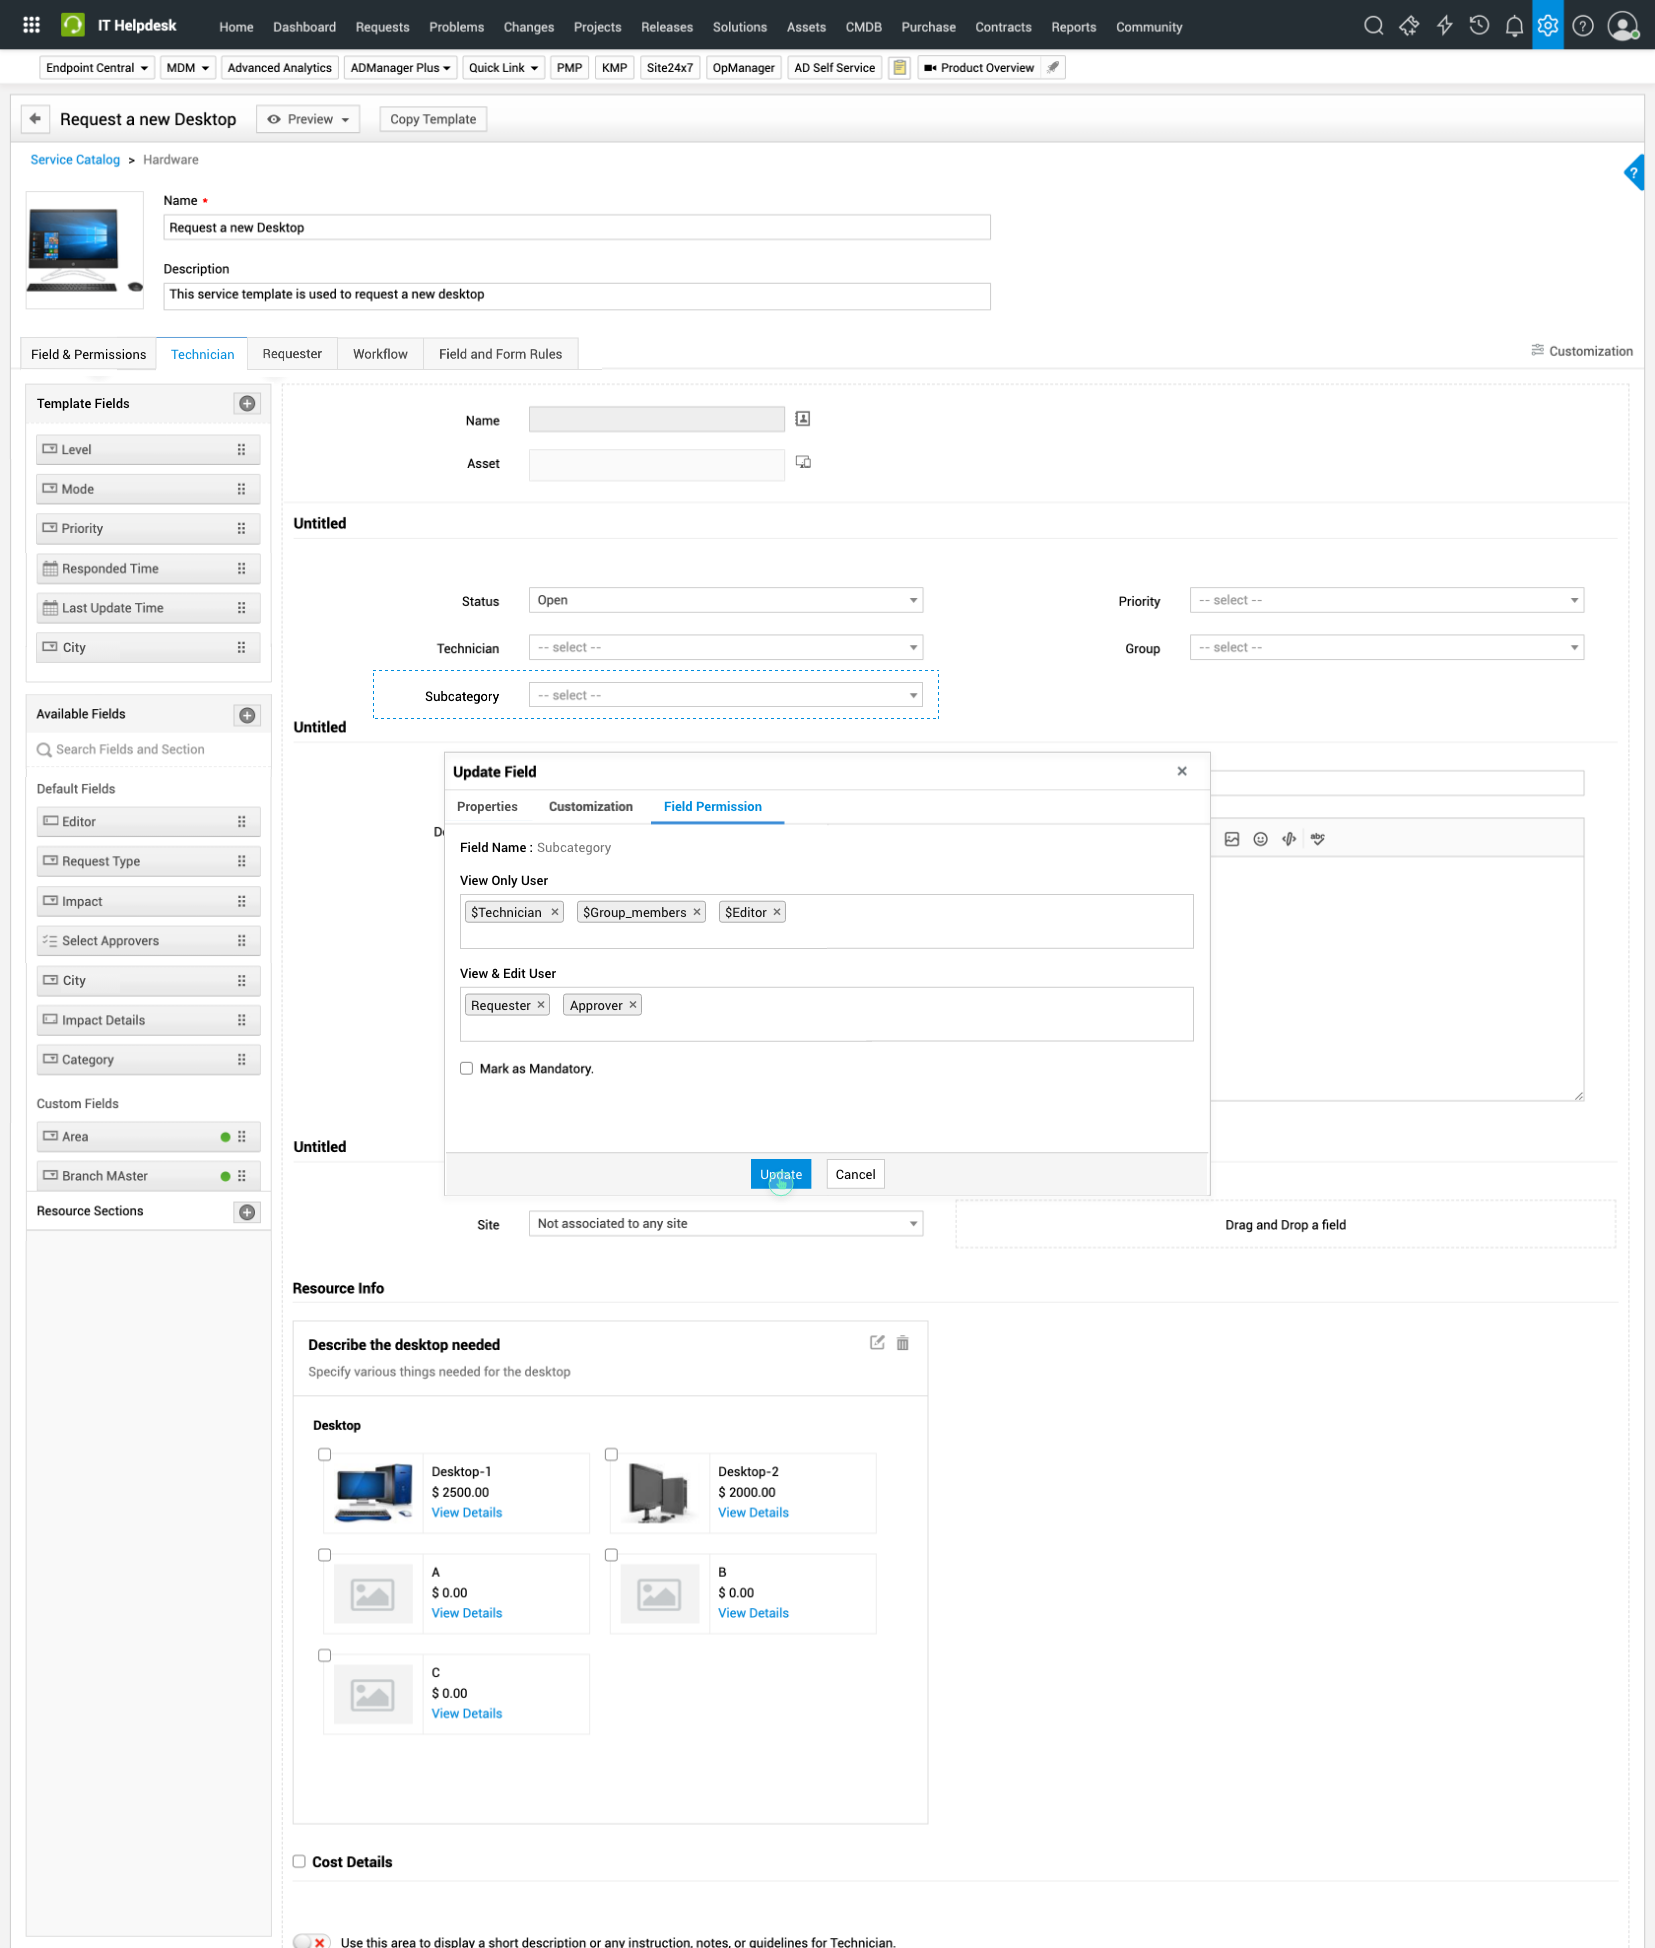Viewport: 1655px width, 1948px height.
Task: Click the asset picker icon next to Asset
Action: [x=802, y=462]
